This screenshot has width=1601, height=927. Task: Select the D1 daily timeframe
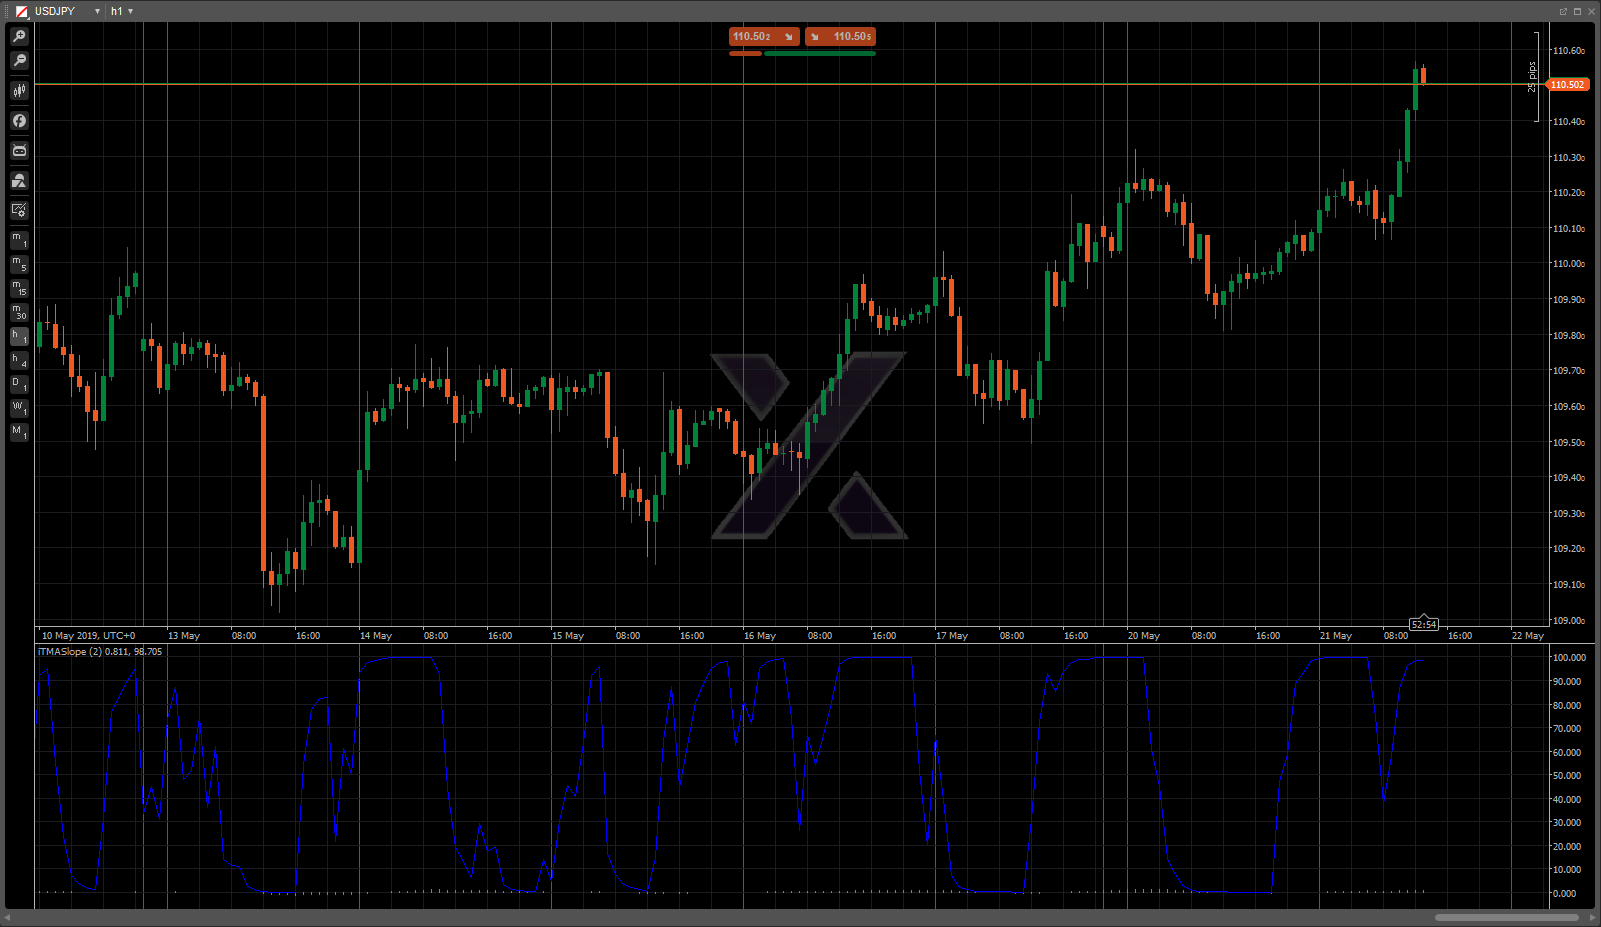(19, 384)
